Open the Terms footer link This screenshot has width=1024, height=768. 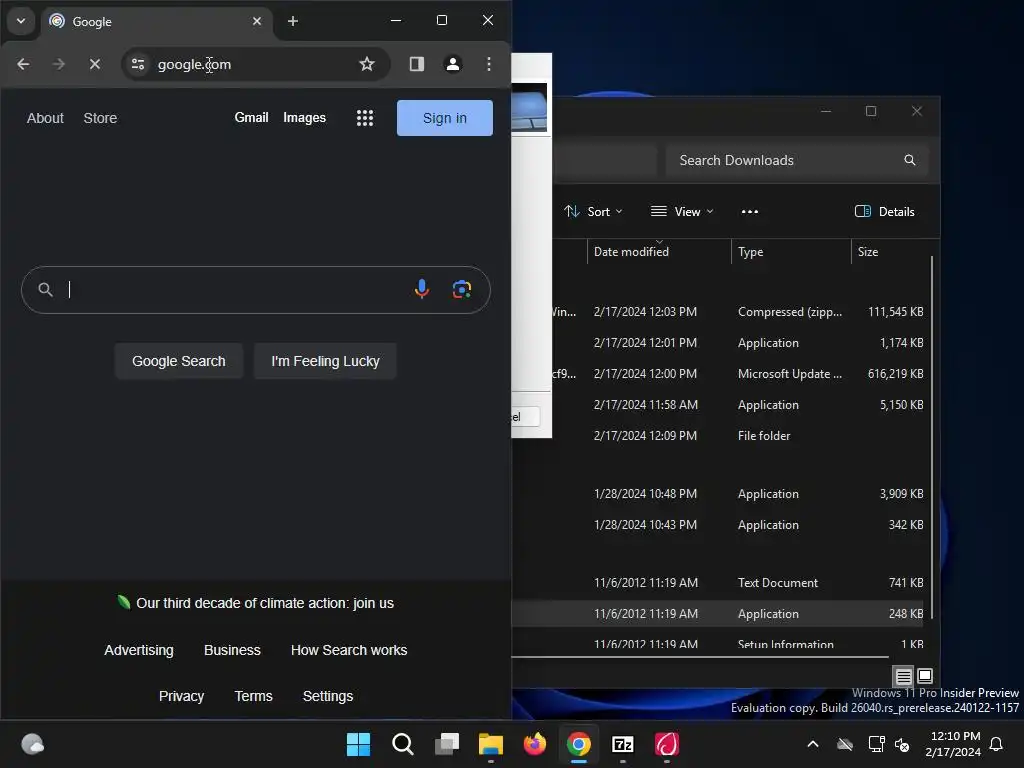[x=253, y=696]
